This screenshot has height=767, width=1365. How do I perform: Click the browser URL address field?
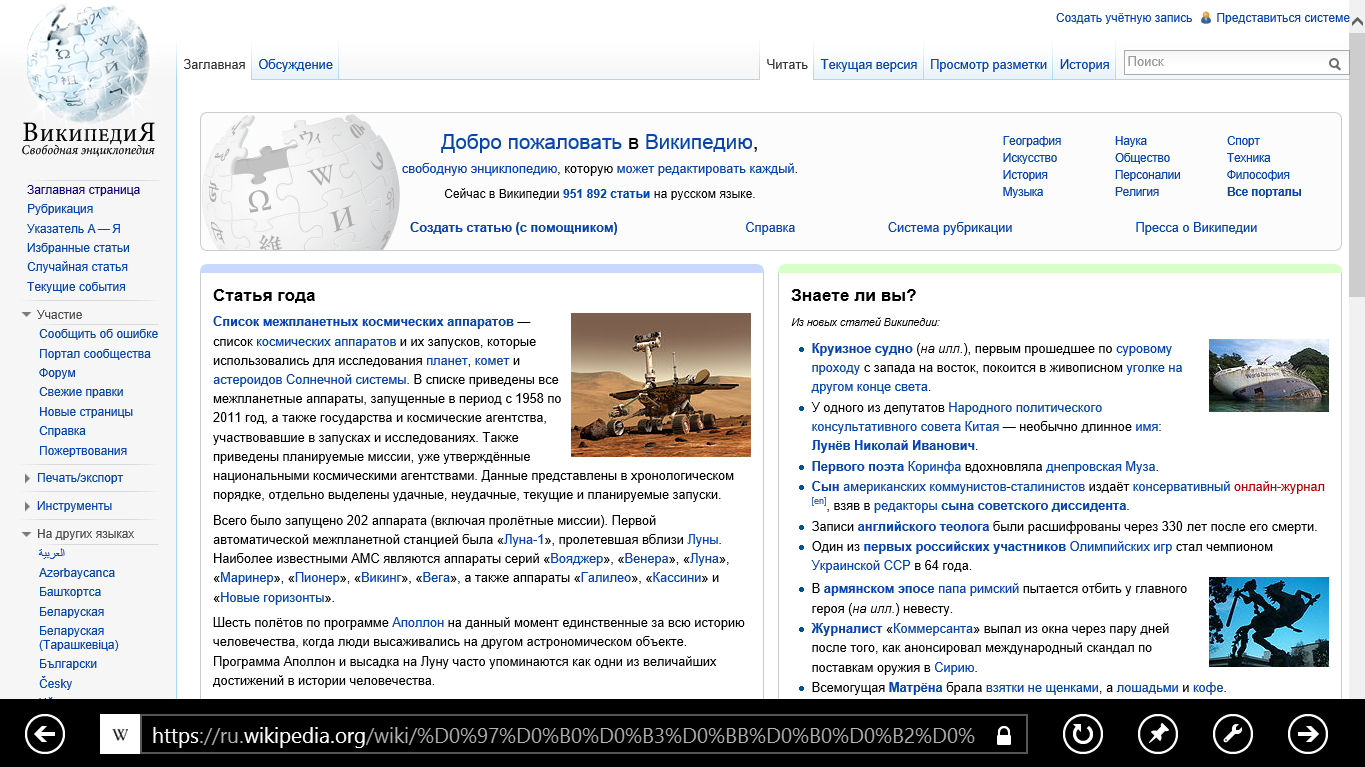563,736
